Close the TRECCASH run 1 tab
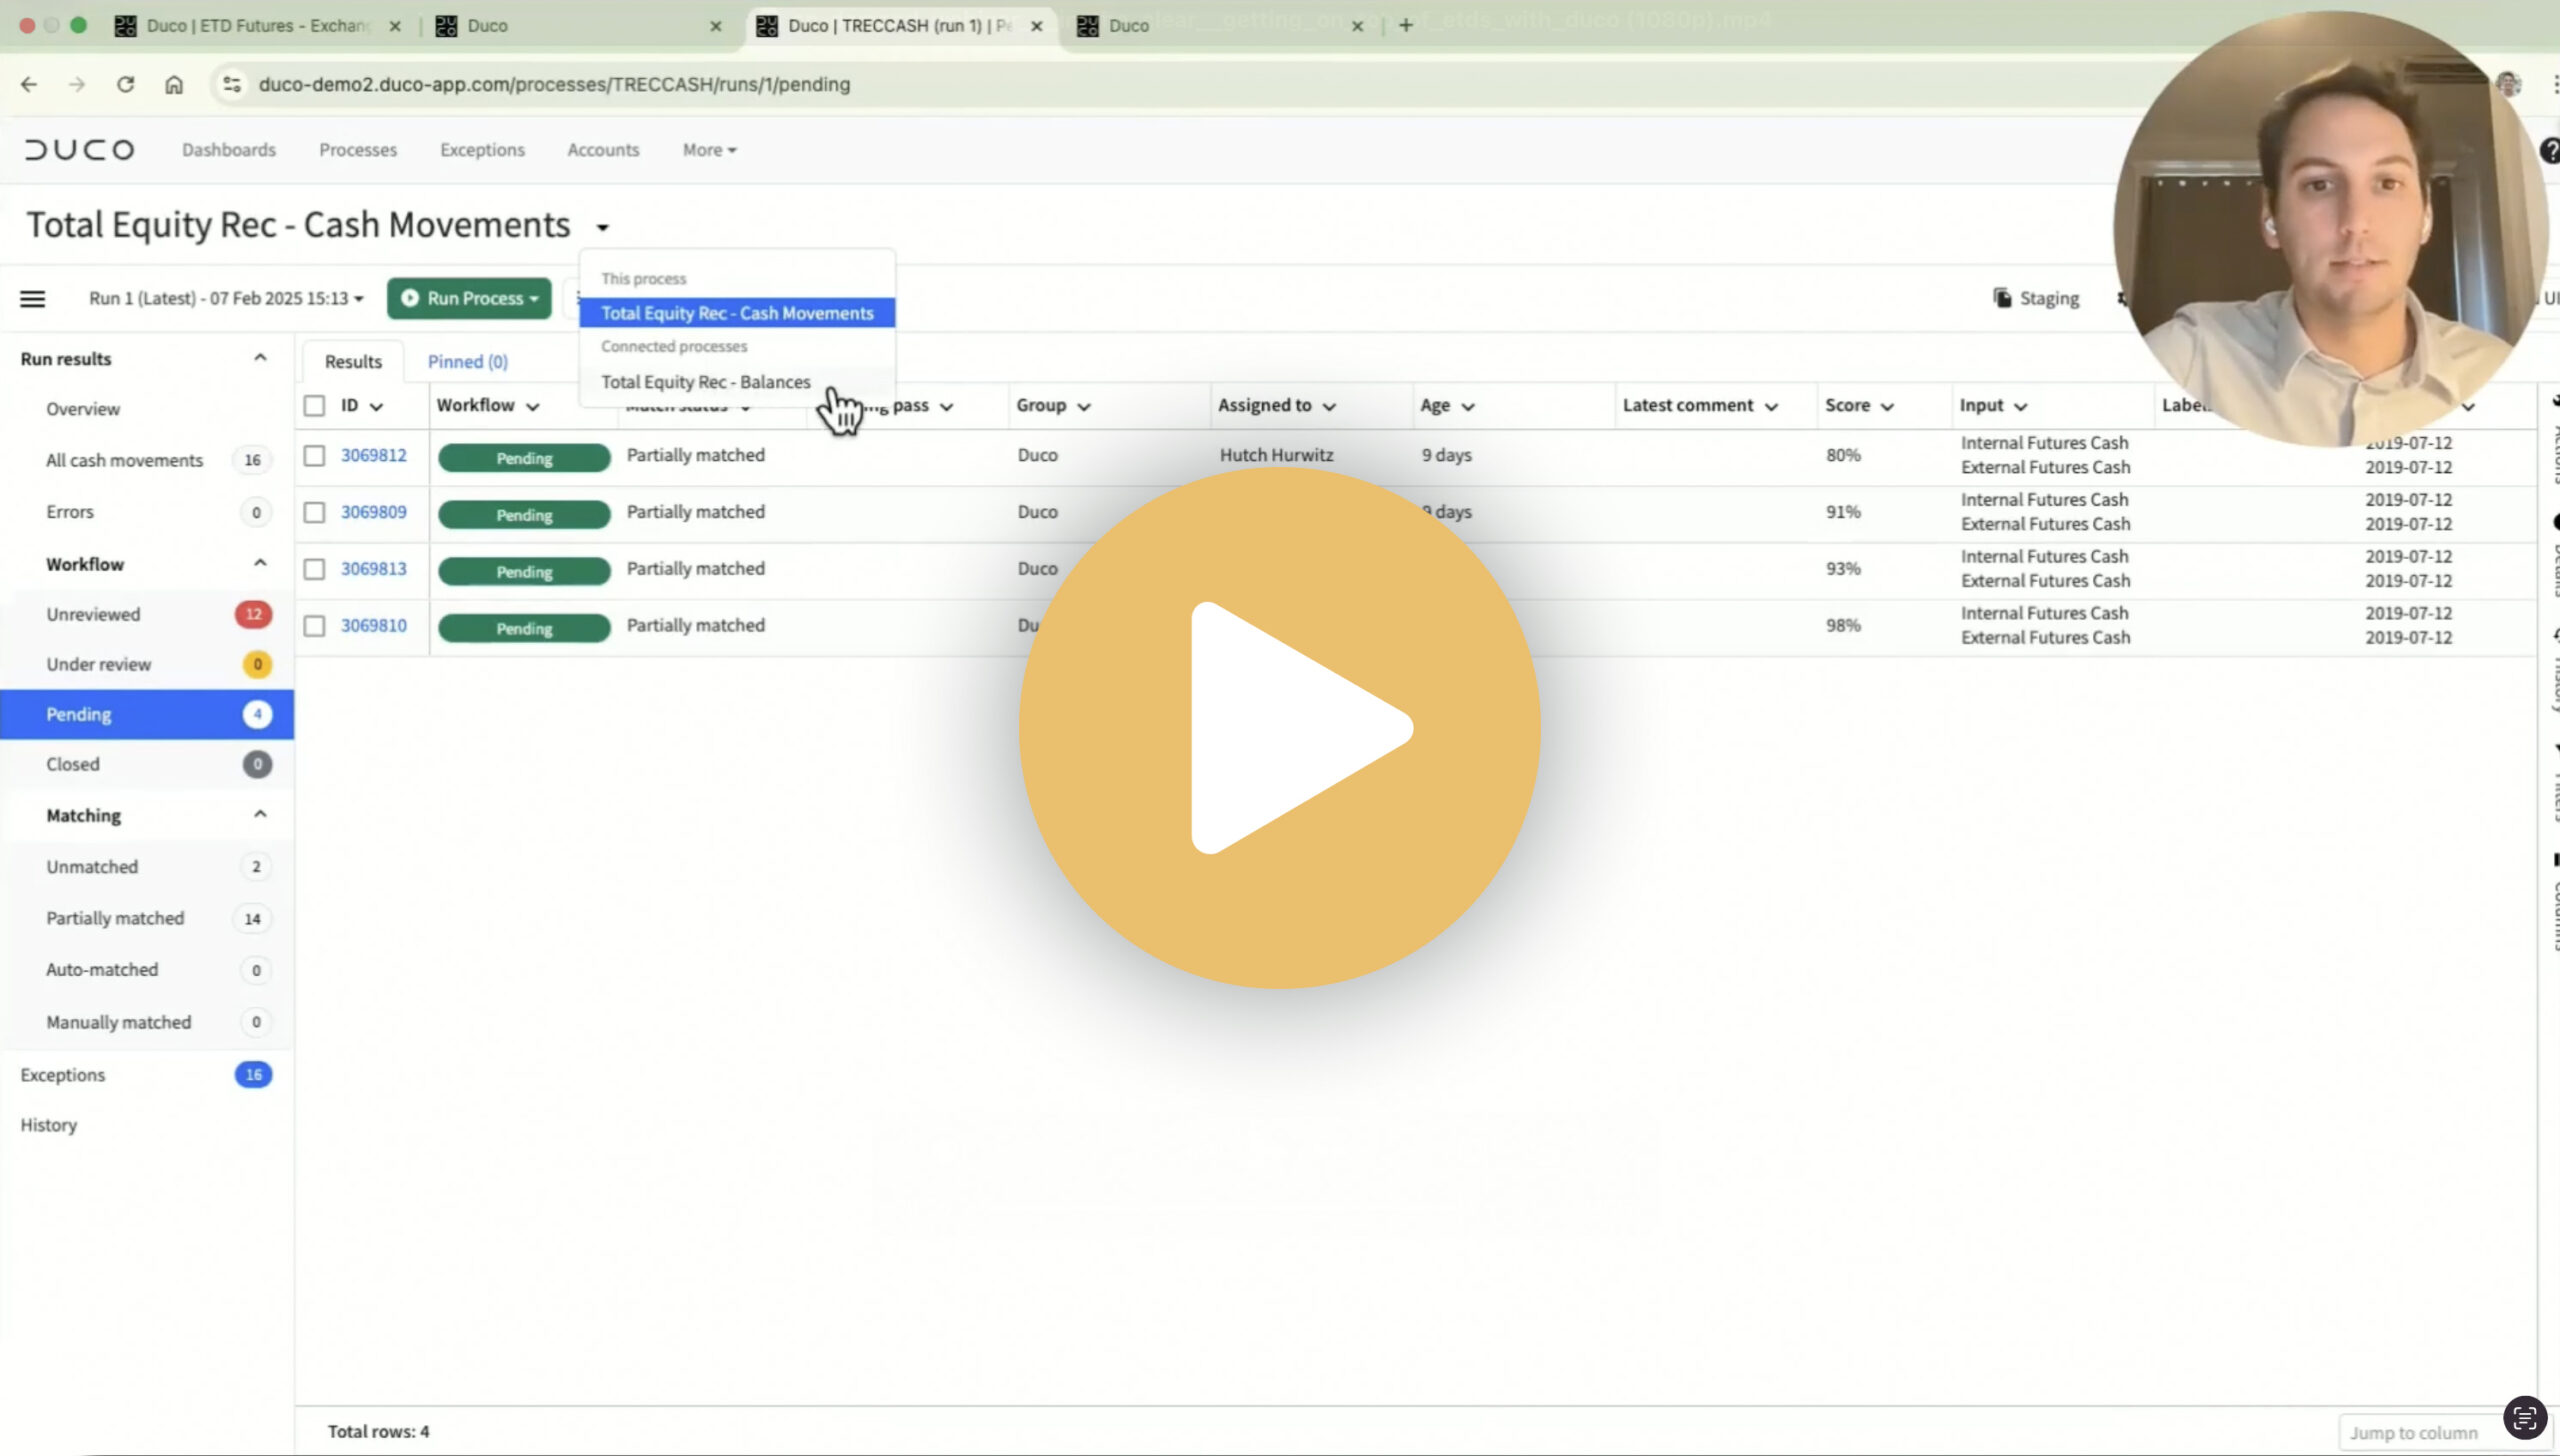Viewport: 2560px width, 1456px height. pos(1037,26)
